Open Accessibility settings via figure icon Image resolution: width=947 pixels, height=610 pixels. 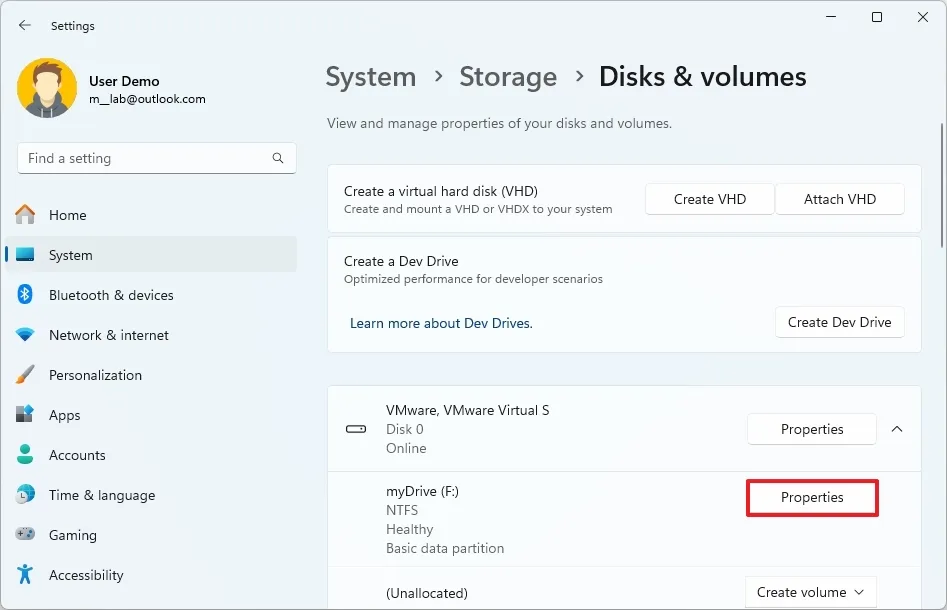pos(25,575)
